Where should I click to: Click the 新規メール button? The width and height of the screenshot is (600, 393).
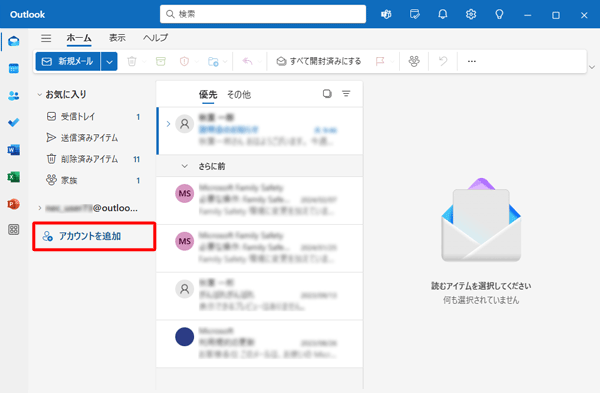coord(68,62)
